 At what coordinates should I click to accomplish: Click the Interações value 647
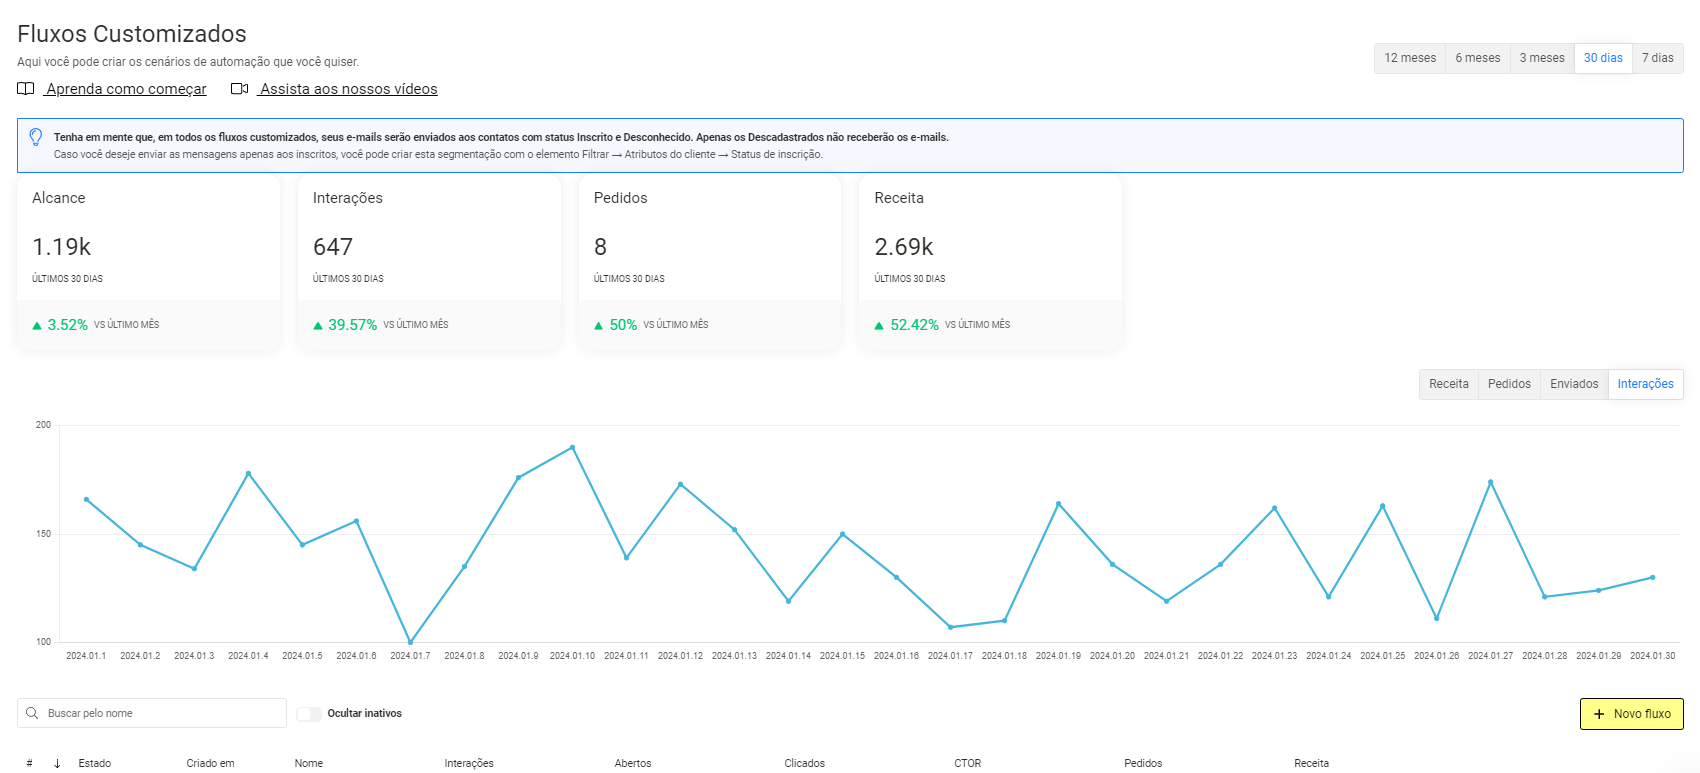tap(333, 247)
